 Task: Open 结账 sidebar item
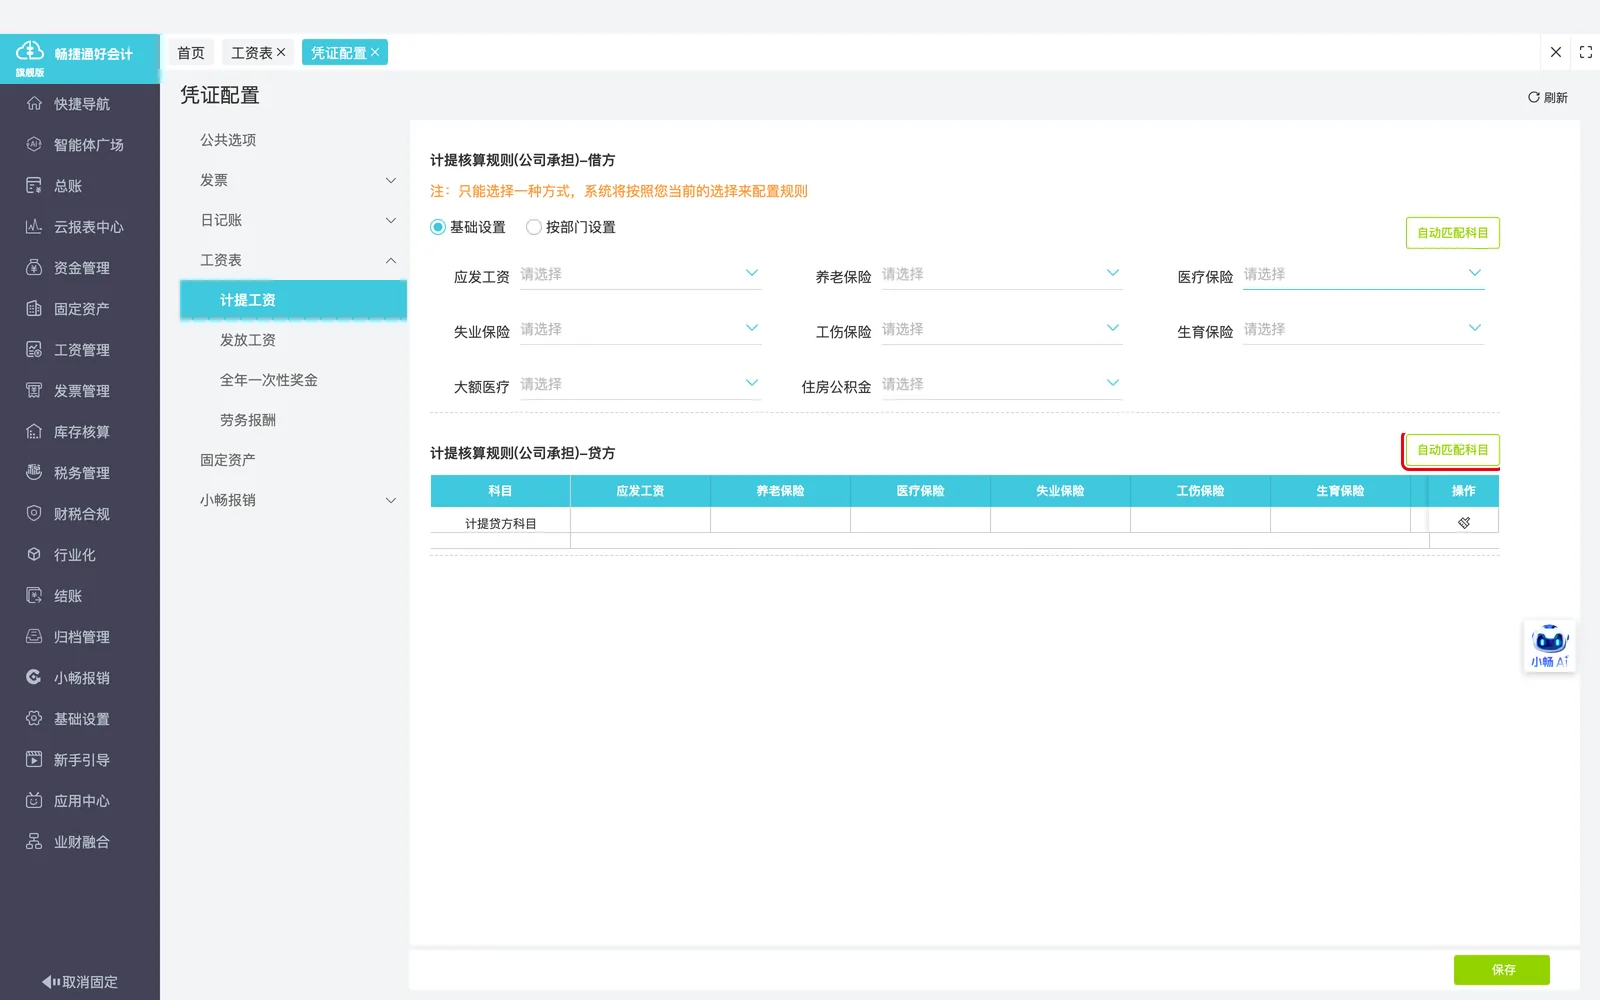80,596
